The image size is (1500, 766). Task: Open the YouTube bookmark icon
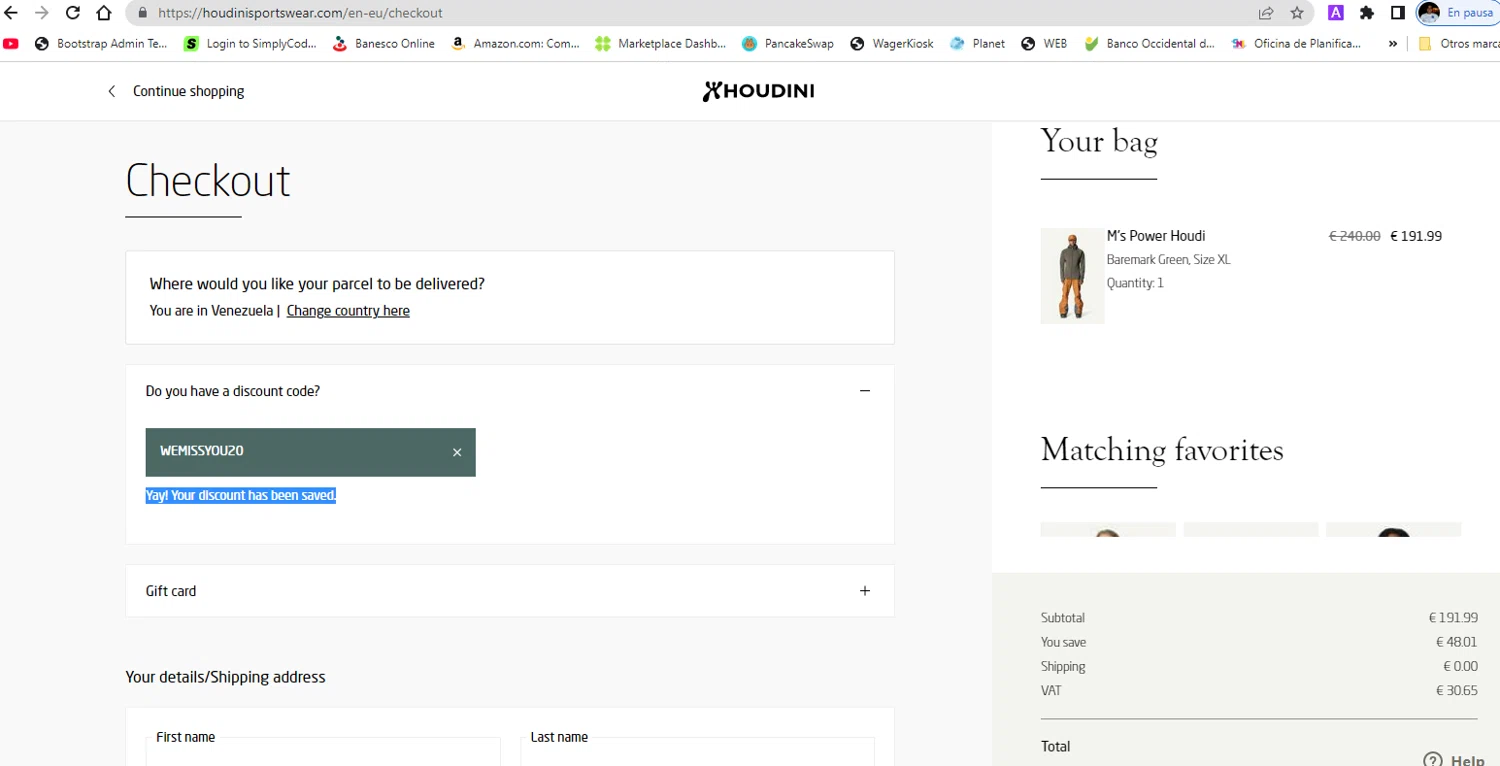pyautogui.click(x=11, y=44)
